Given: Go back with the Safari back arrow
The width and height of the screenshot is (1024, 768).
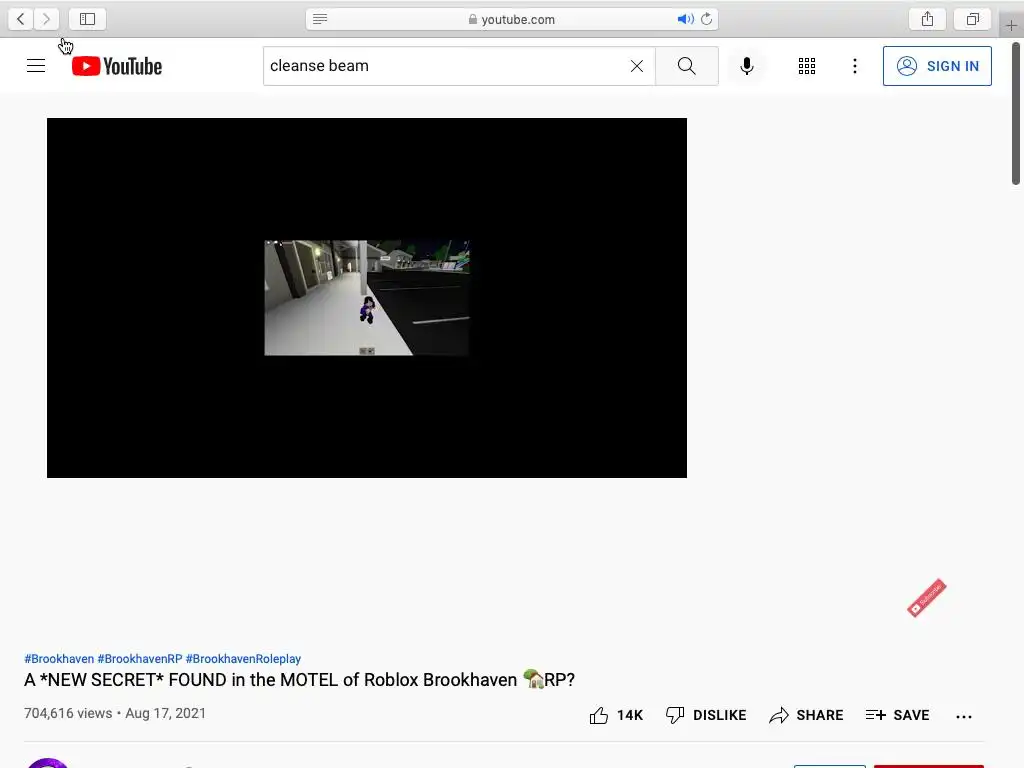Looking at the screenshot, I should point(21,19).
